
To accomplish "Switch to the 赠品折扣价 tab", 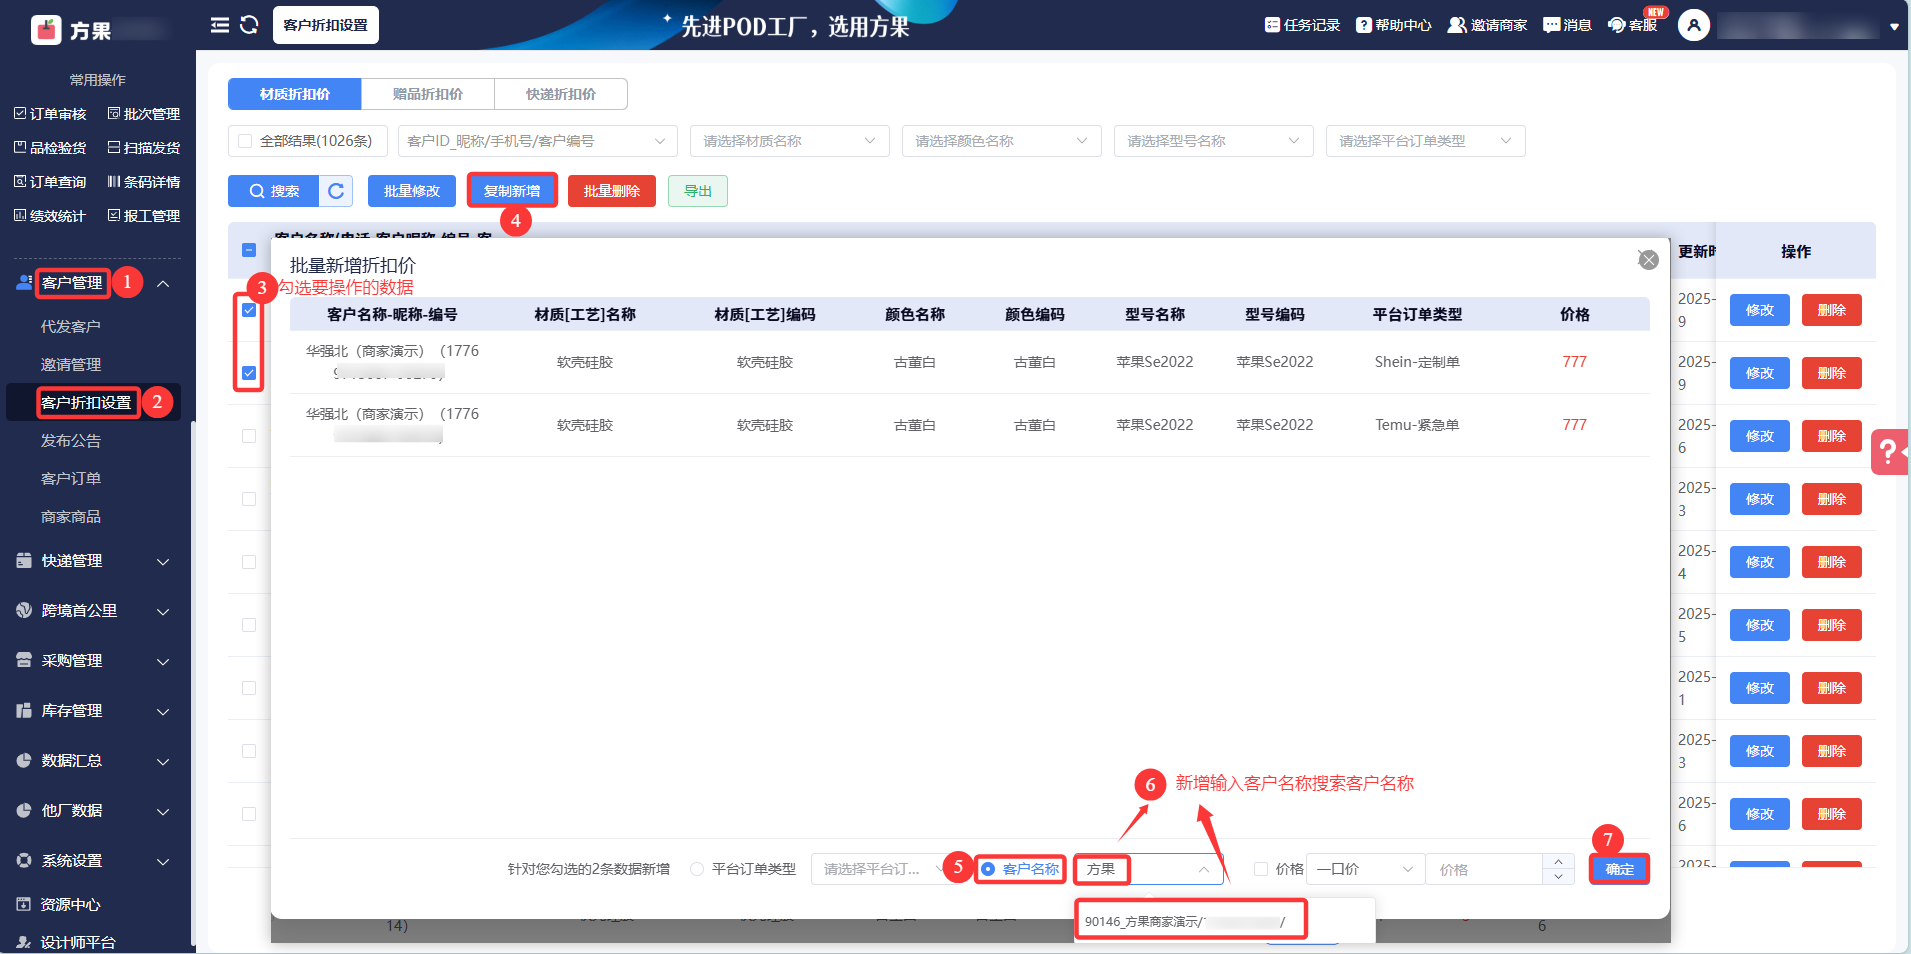I will click(x=428, y=94).
